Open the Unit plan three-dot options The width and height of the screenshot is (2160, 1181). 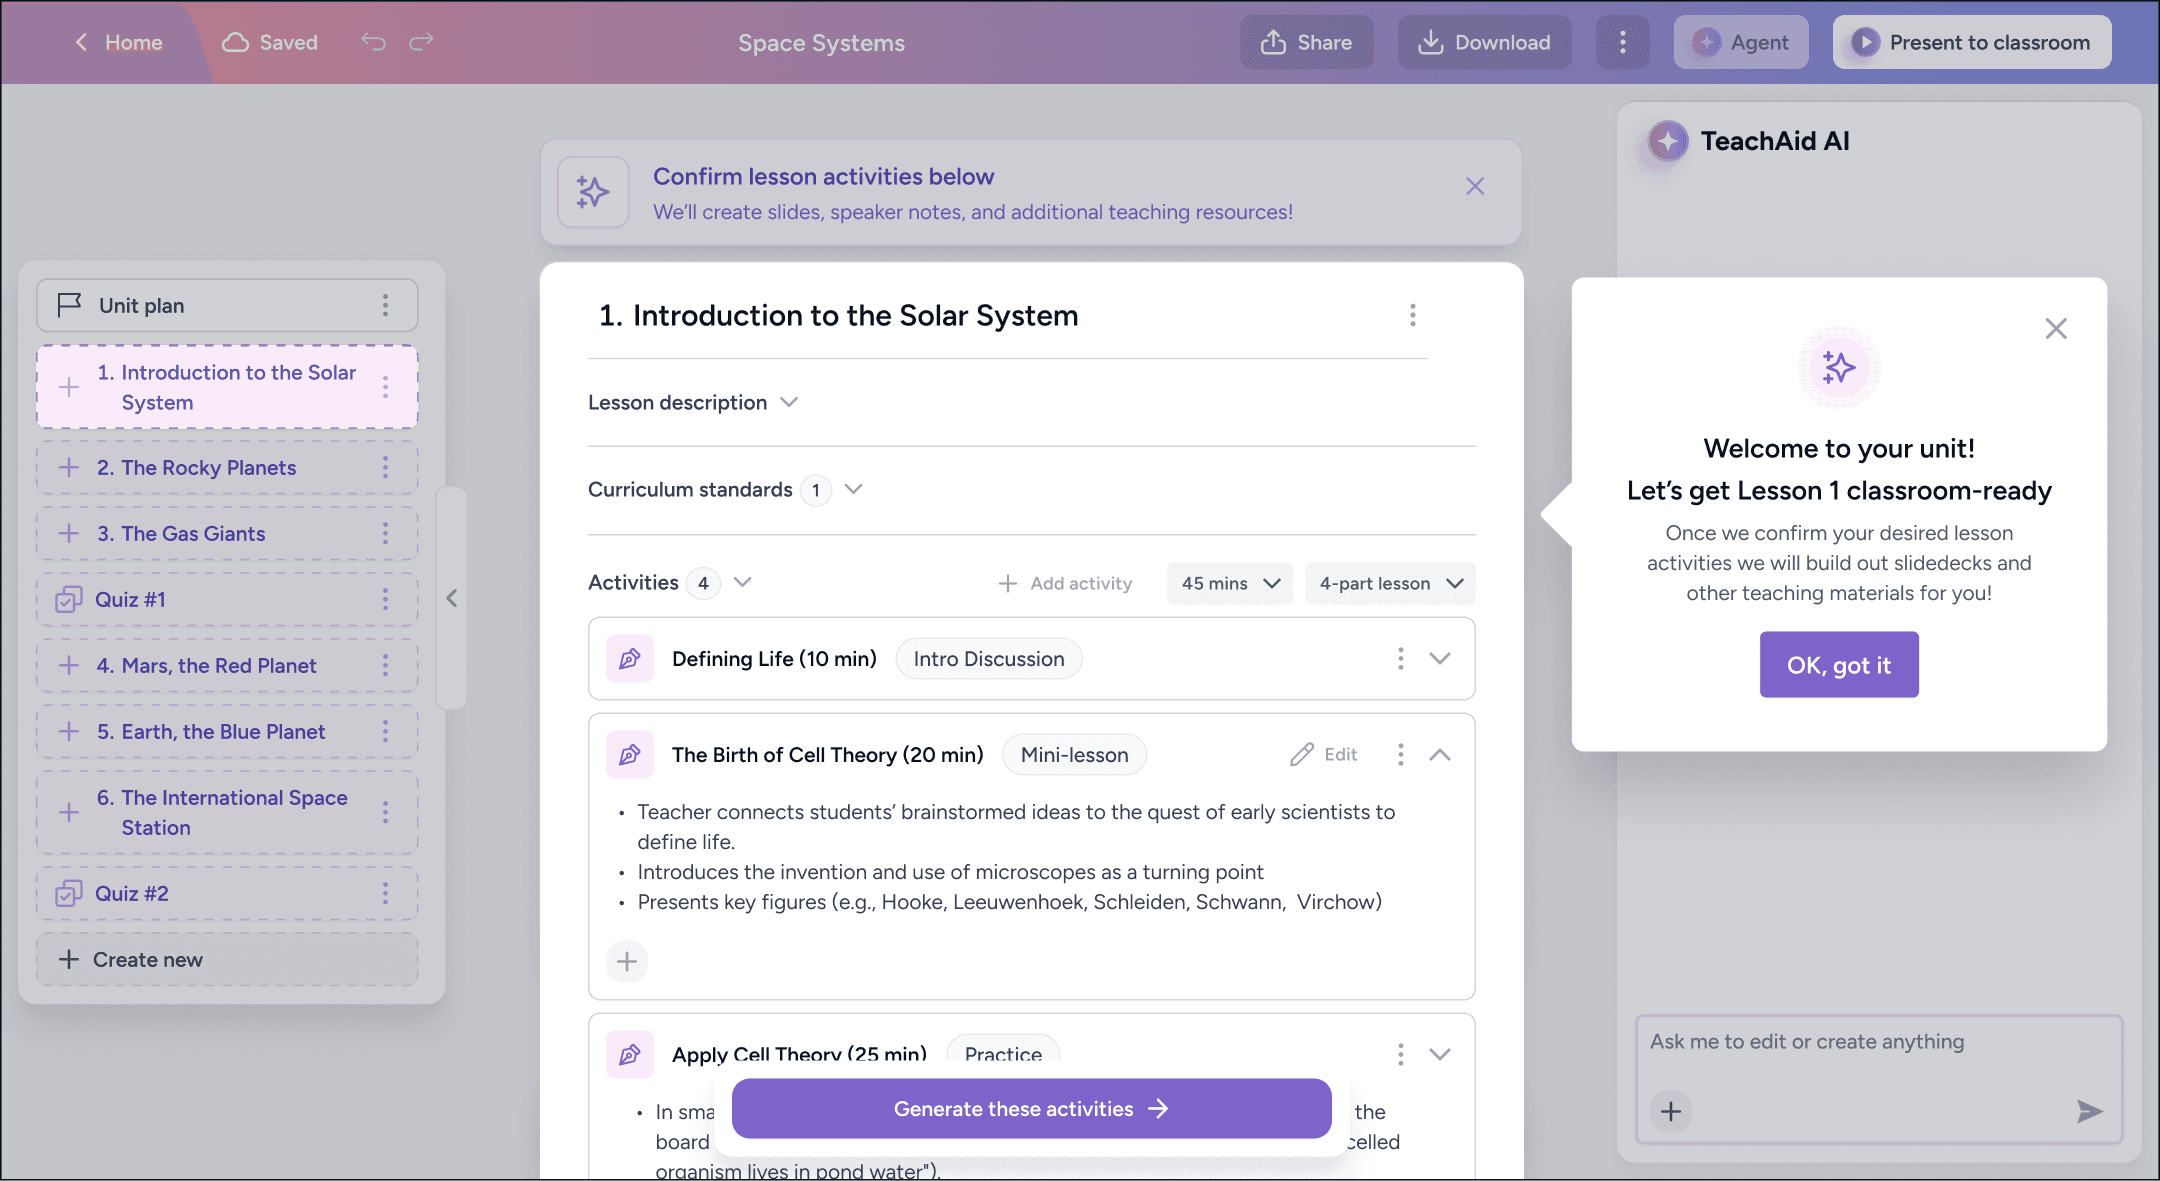385,306
